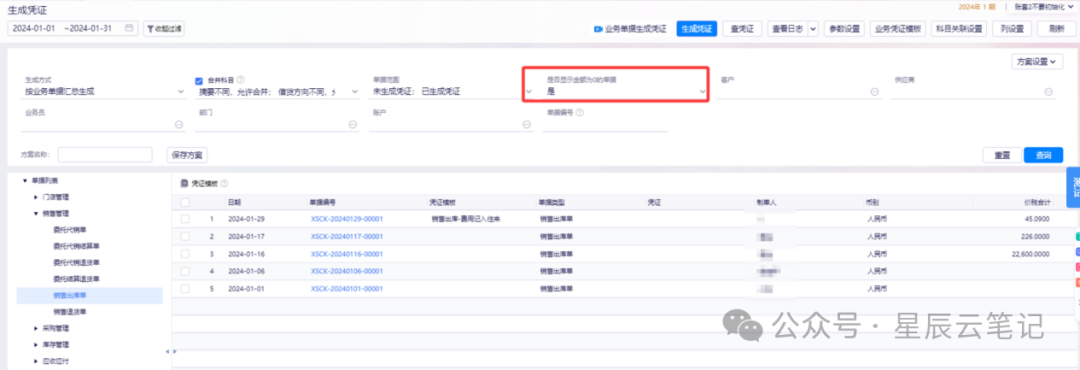
Task: Click the 凭证模板 document icon
Action: click(x=184, y=183)
